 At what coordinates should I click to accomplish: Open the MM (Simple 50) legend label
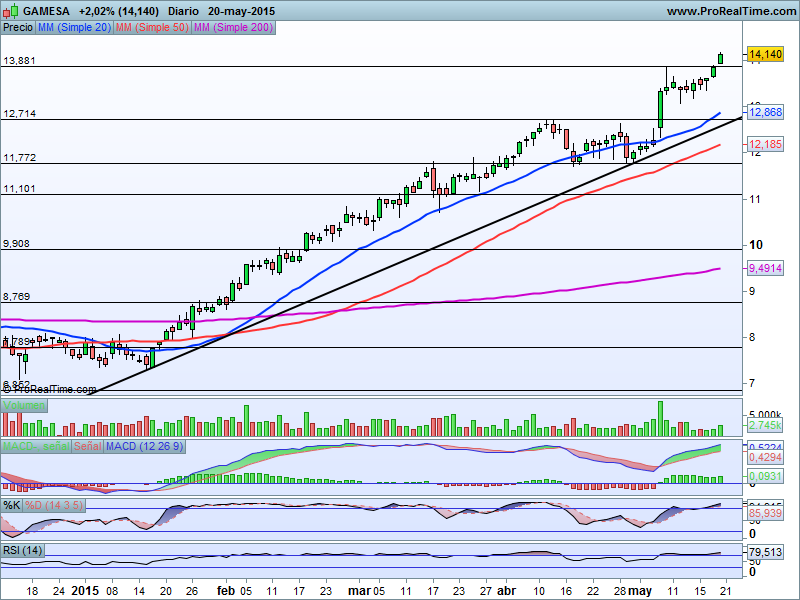coord(150,28)
